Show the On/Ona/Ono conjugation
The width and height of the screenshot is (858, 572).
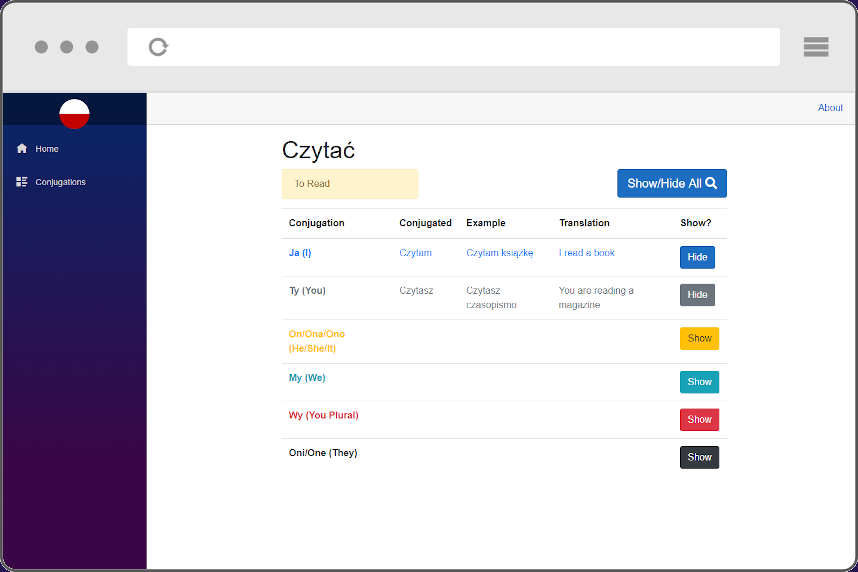[x=699, y=339]
